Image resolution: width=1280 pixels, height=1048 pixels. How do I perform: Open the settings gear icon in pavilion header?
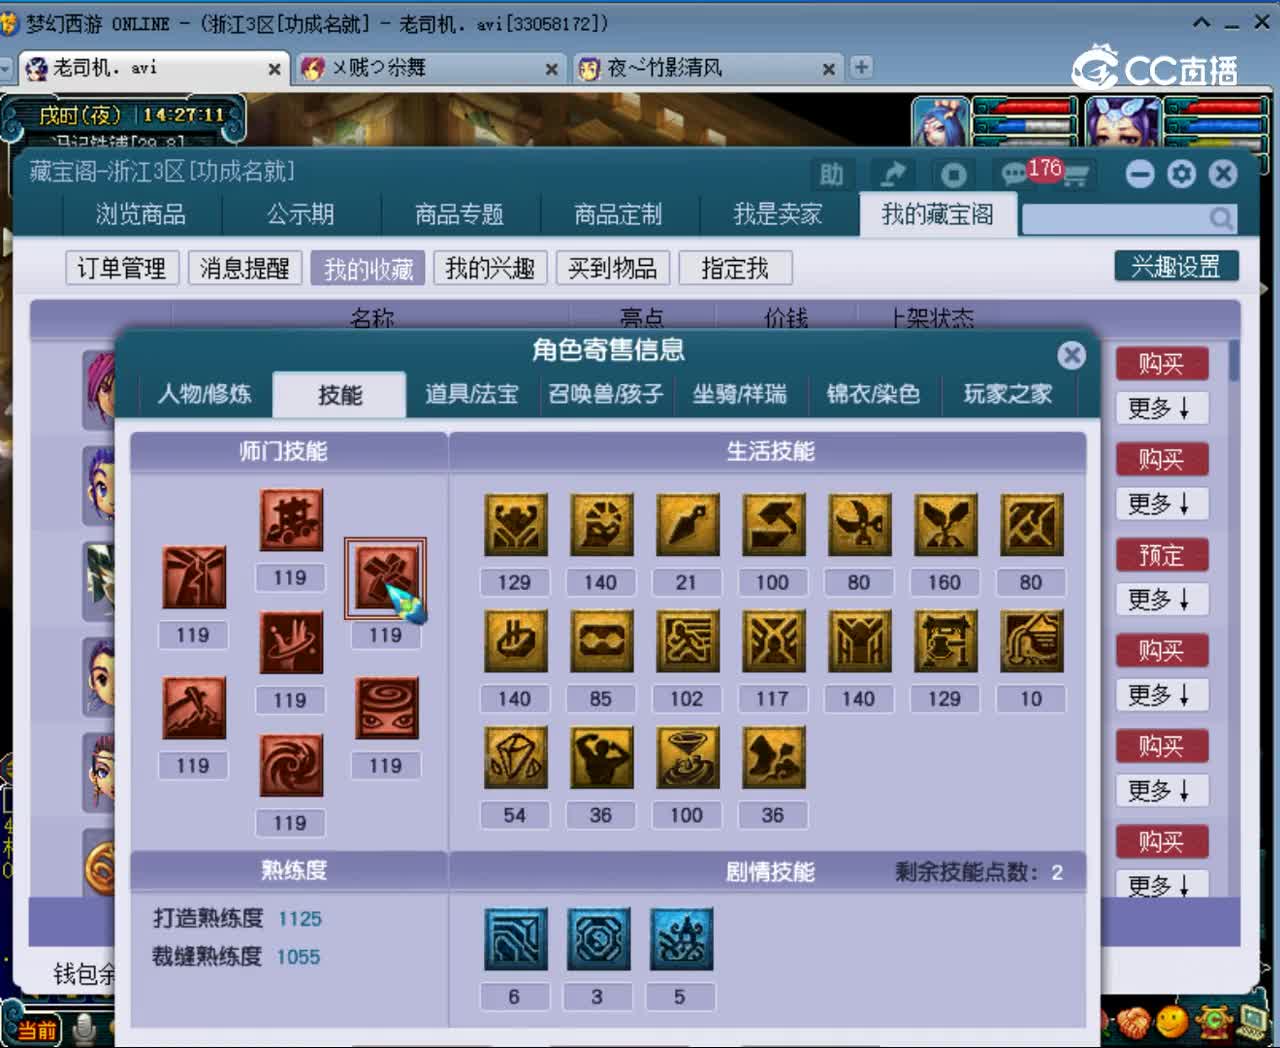1181,174
